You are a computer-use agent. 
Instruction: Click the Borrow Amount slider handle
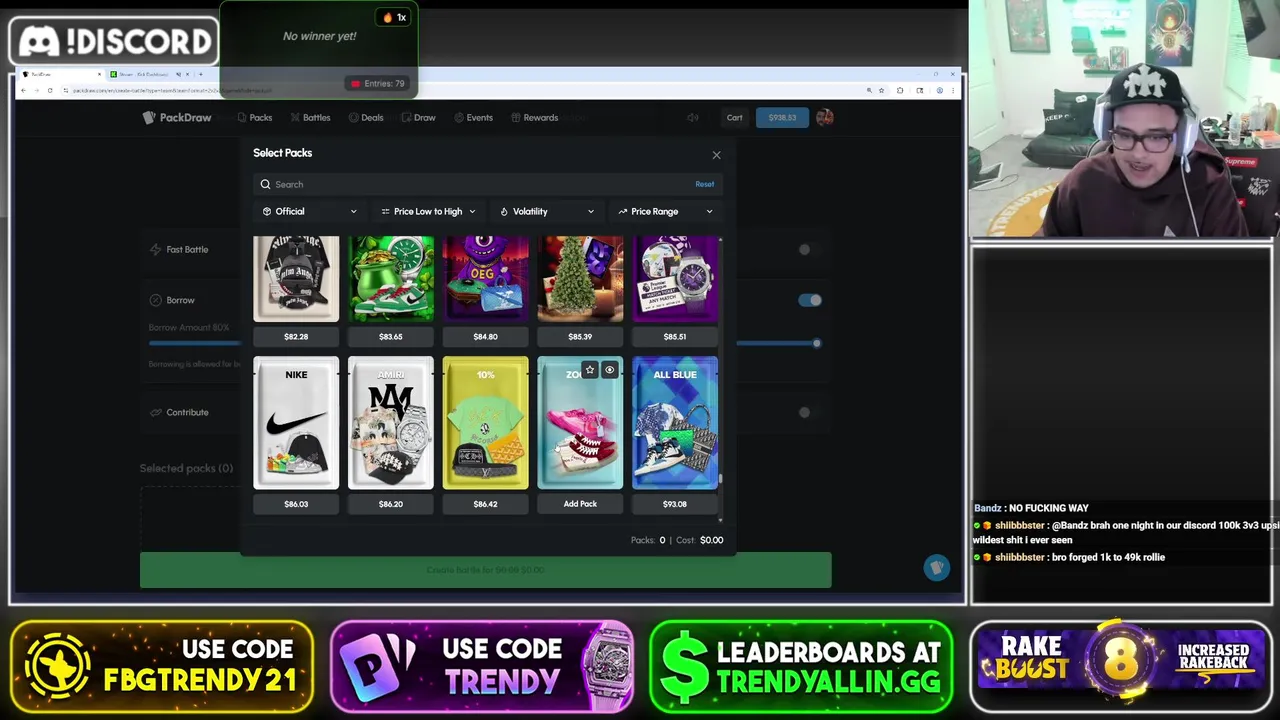tap(817, 343)
